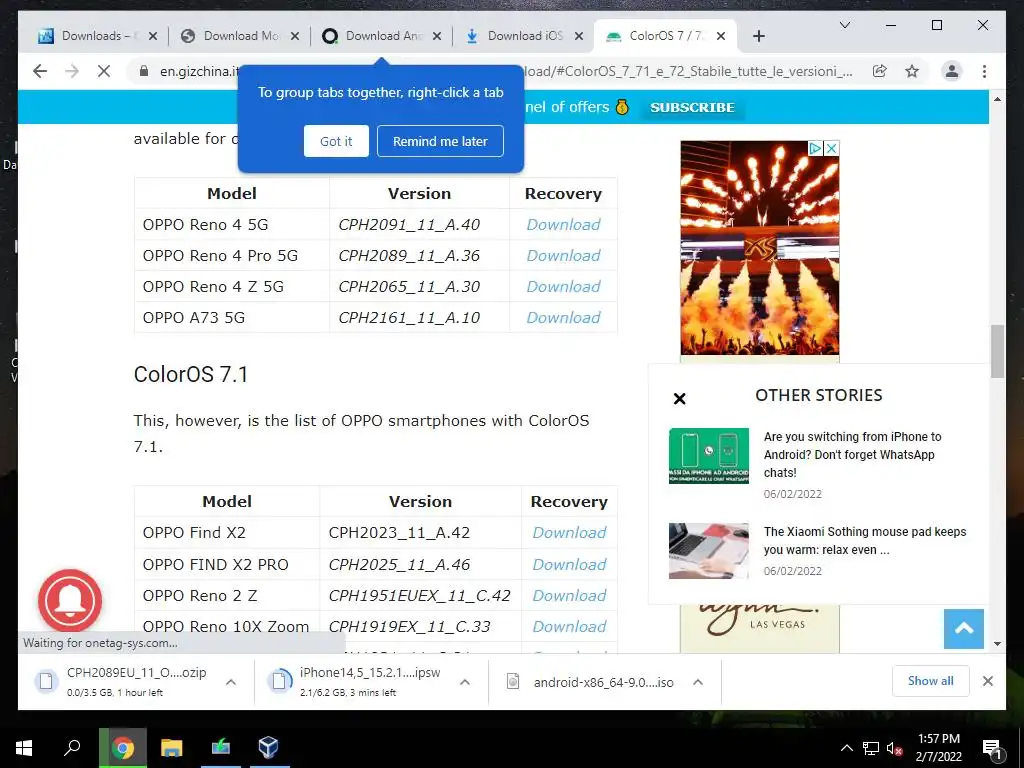The width and height of the screenshot is (1024, 768).
Task: Open the Windows Start menu
Action: click(24, 748)
